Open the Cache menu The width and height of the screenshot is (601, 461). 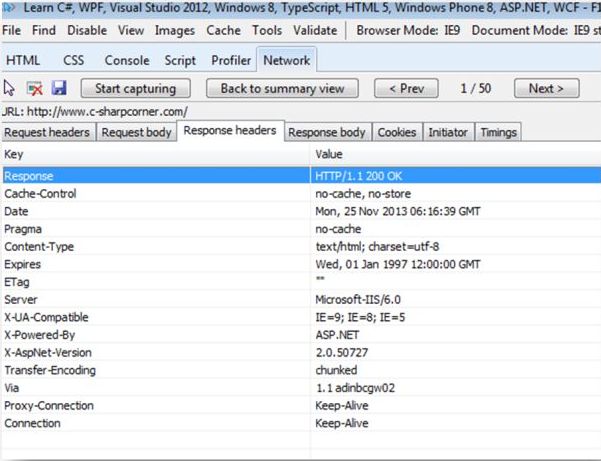(223, 30)
